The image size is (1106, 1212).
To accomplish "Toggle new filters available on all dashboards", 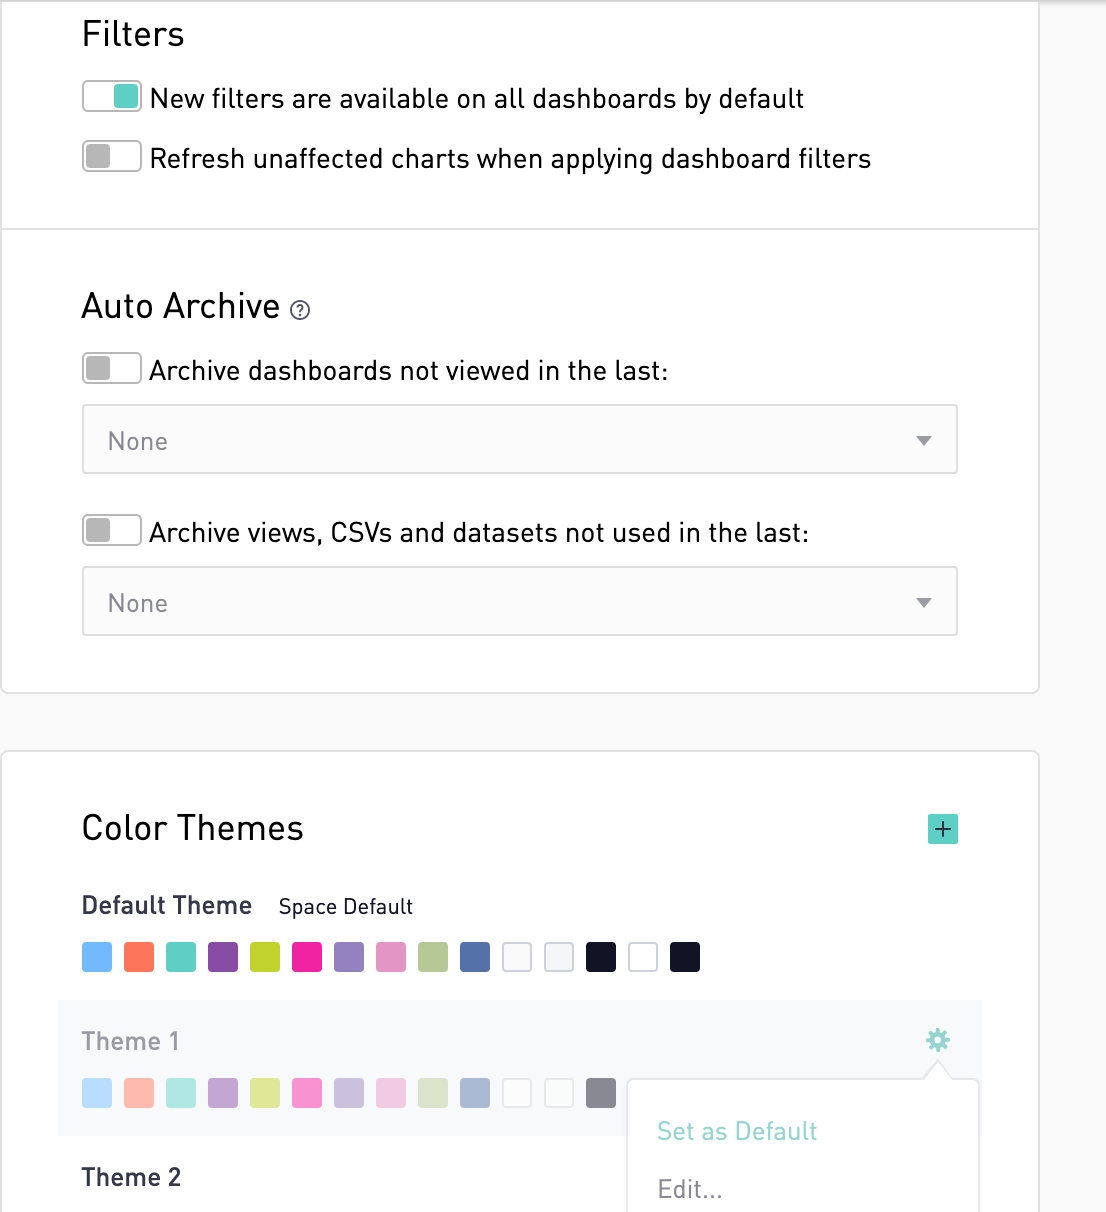I will pyautogui.click(x=112, y=97).
